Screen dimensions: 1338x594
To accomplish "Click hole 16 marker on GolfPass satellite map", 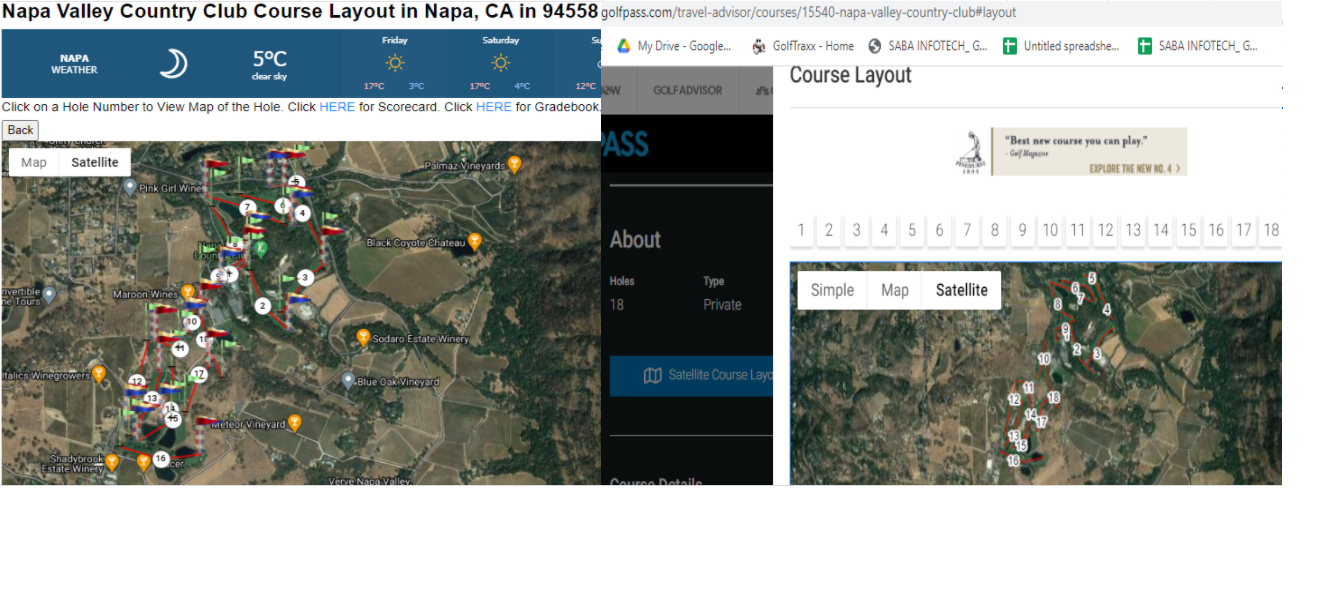I will pyautogui.click(x=1013, y=461).
